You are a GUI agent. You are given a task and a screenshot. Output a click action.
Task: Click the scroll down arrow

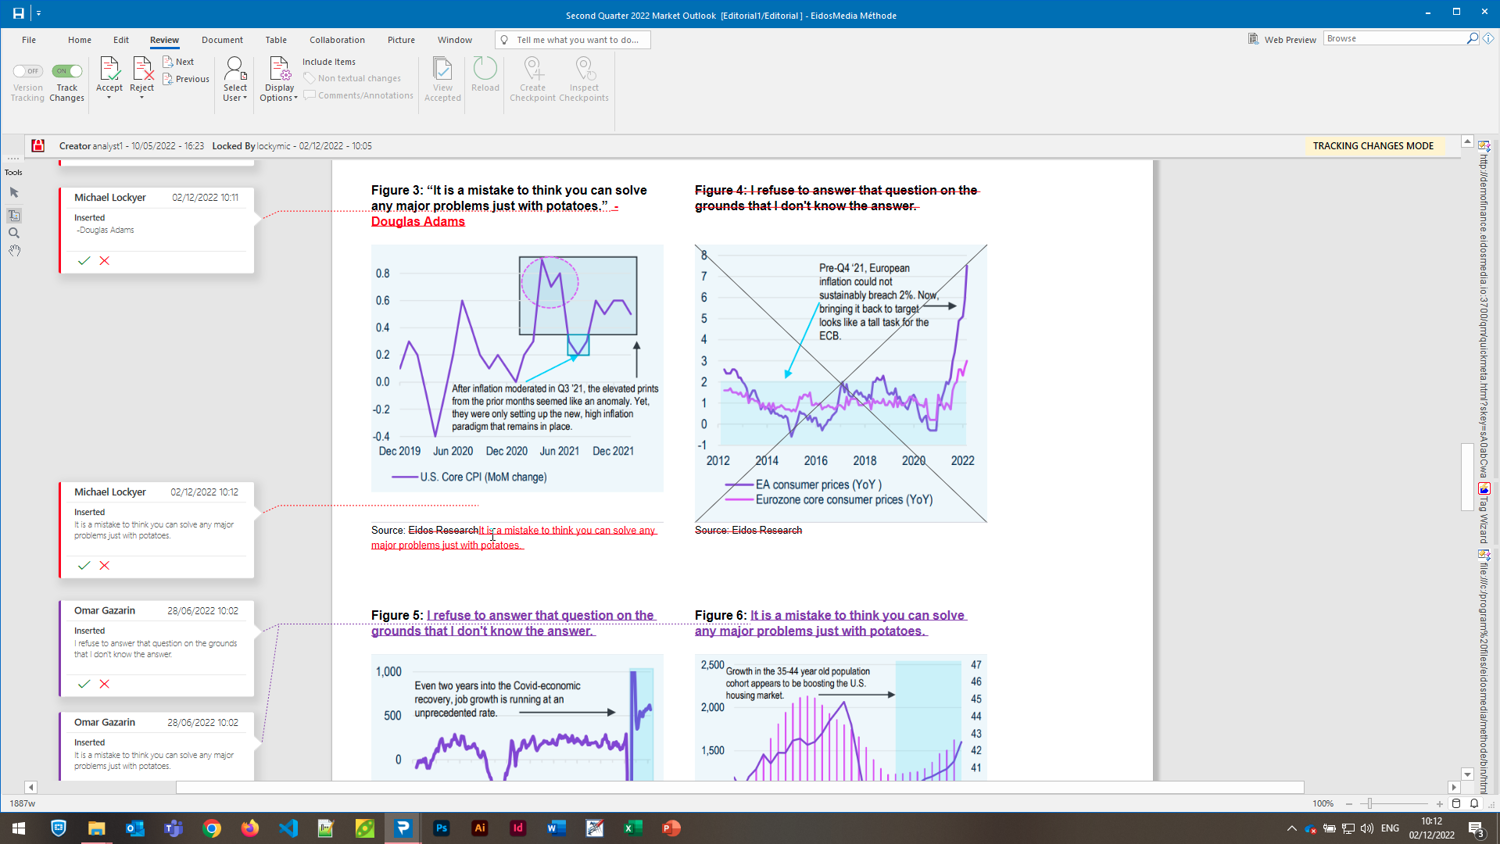tap(1467, 774)
